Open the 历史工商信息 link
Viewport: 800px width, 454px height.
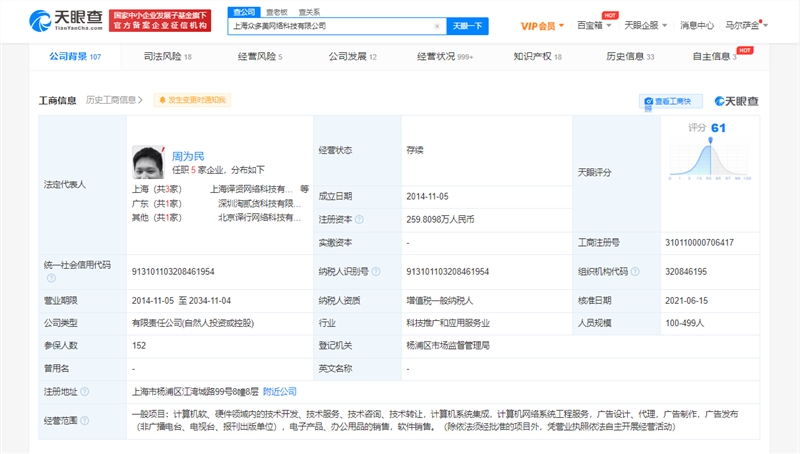tap(114, 100)
